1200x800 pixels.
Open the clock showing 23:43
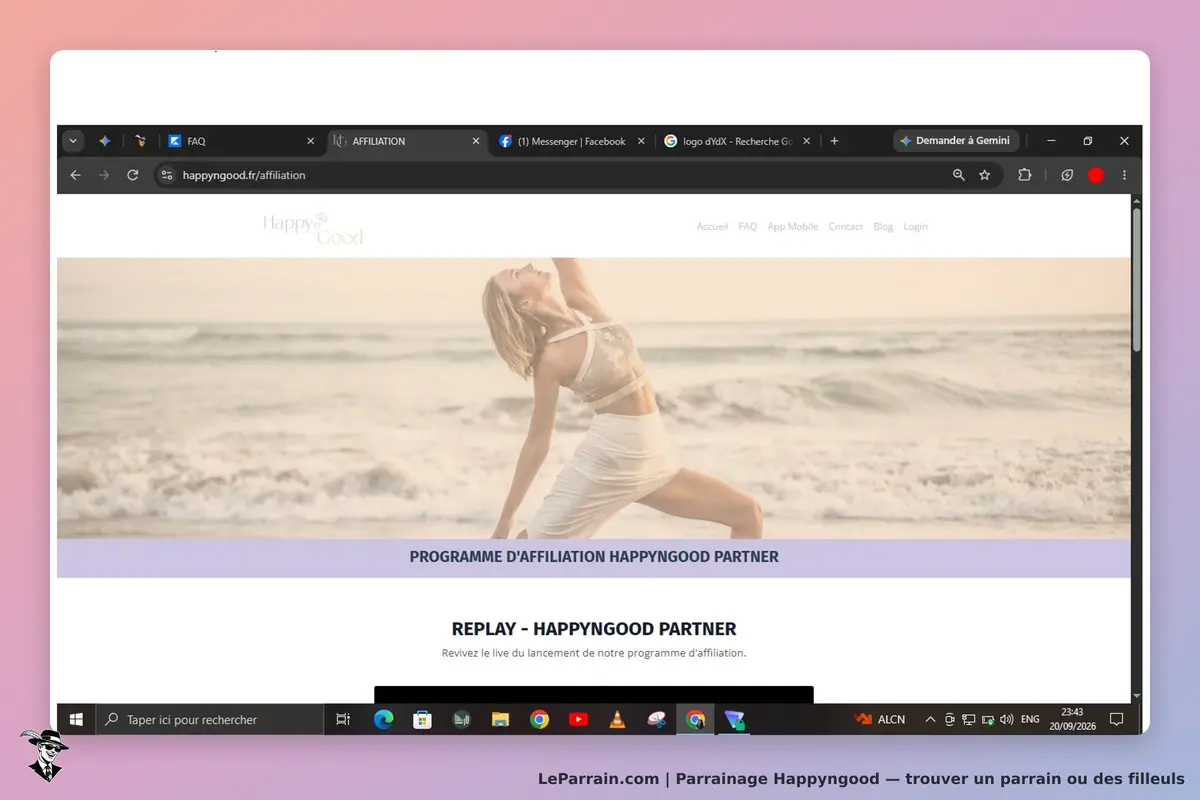click(1072, 719)
